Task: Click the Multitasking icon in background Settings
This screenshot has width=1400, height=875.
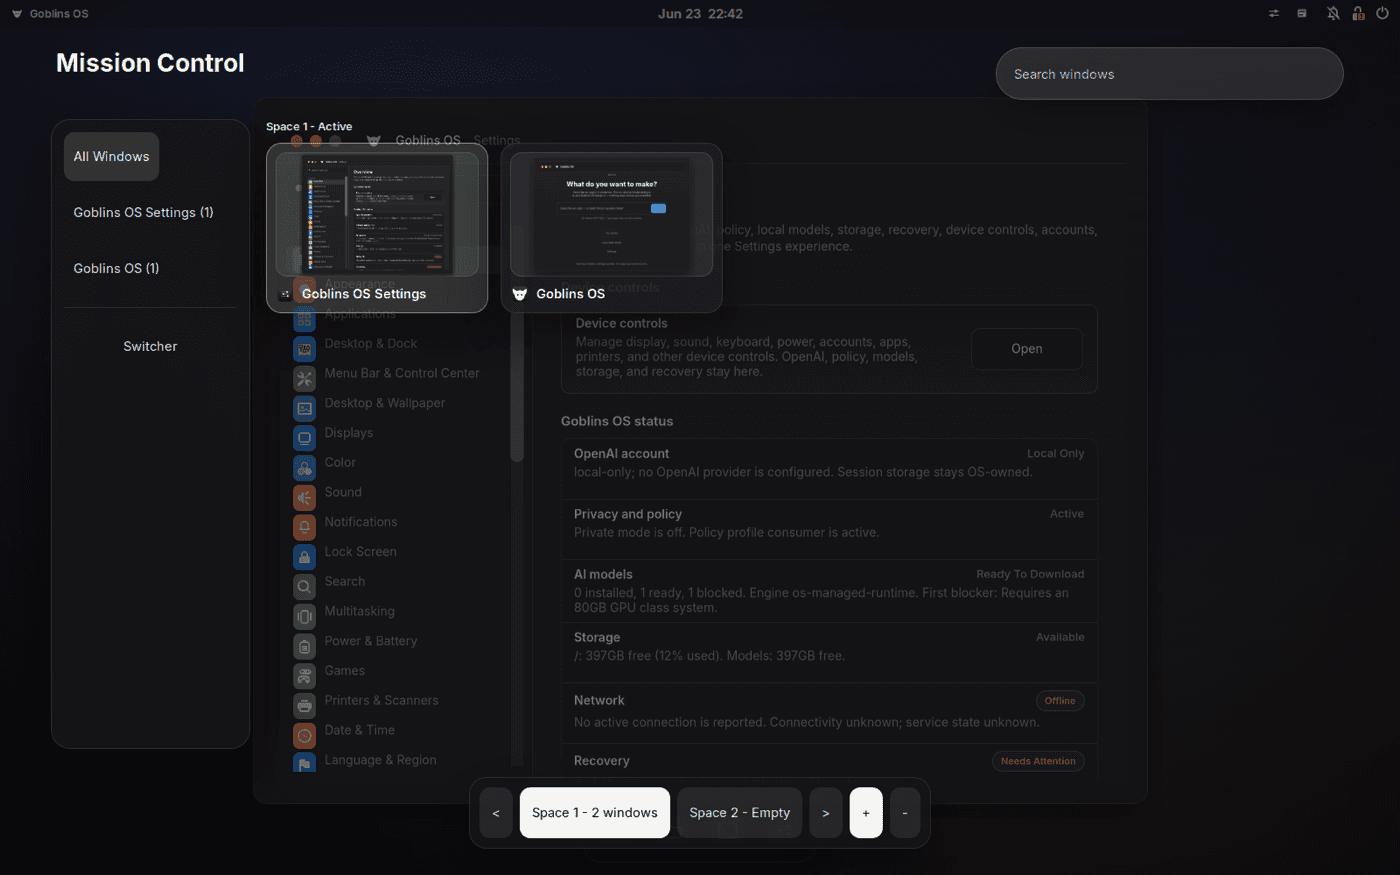Action: click(304, 617)
